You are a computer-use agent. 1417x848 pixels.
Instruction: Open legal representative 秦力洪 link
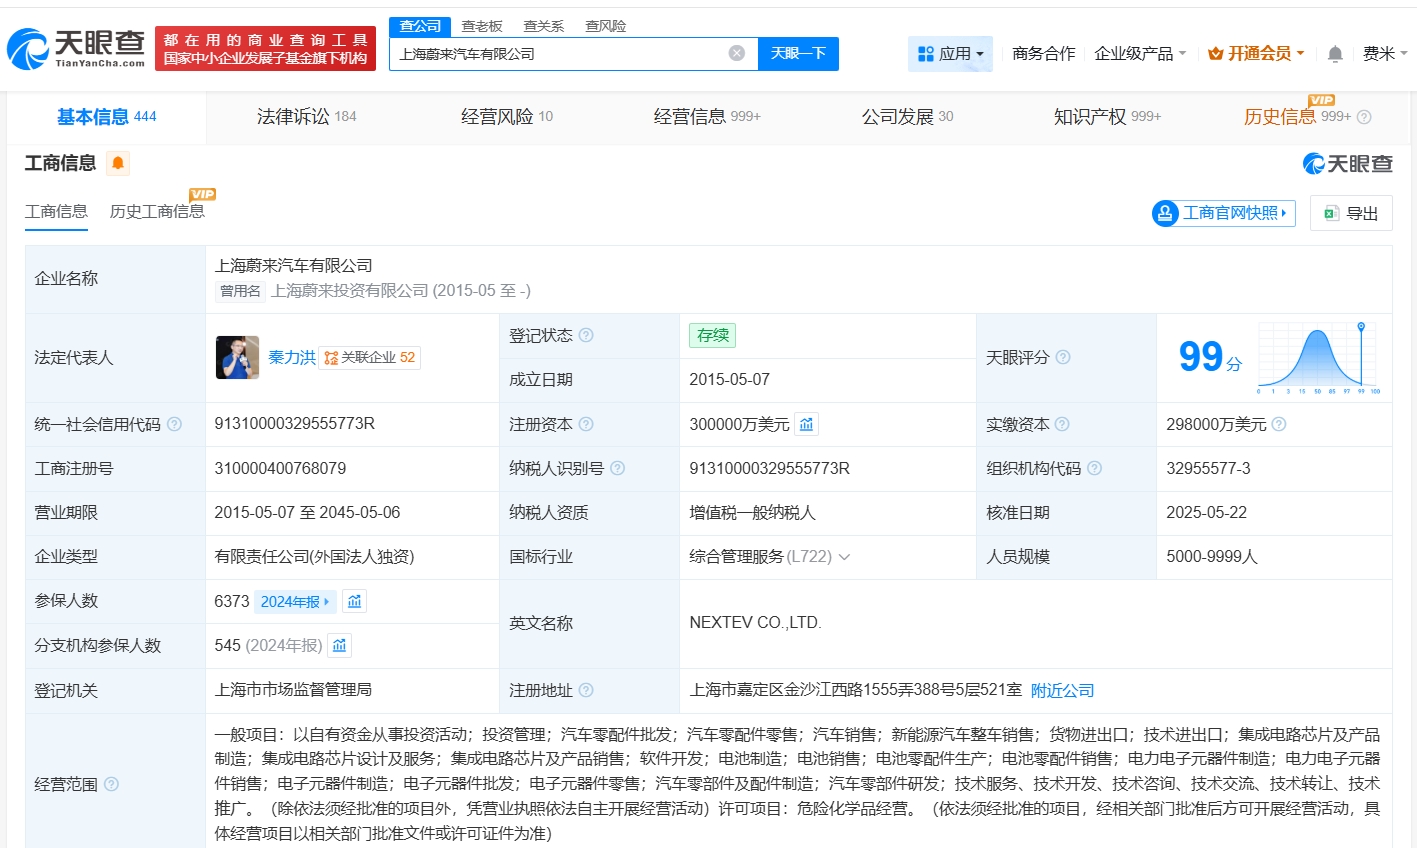point(292,357)
